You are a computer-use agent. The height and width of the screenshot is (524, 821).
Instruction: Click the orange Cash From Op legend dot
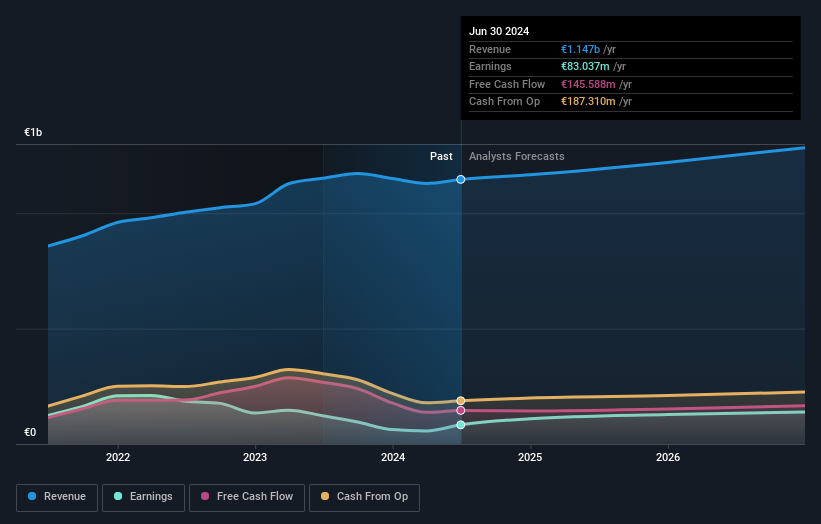[x=325, y=496]
